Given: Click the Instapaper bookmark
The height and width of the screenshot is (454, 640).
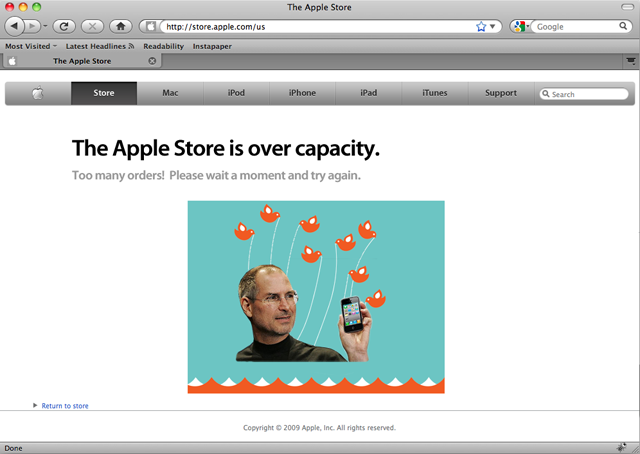Looking at the screenshot, I should point(212,46).
